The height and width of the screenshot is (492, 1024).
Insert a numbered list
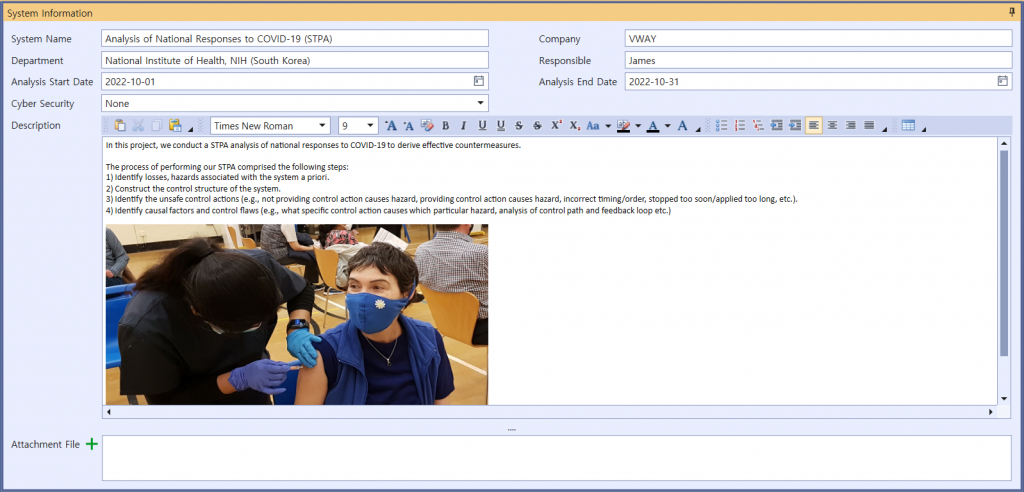tap(740, 125)
